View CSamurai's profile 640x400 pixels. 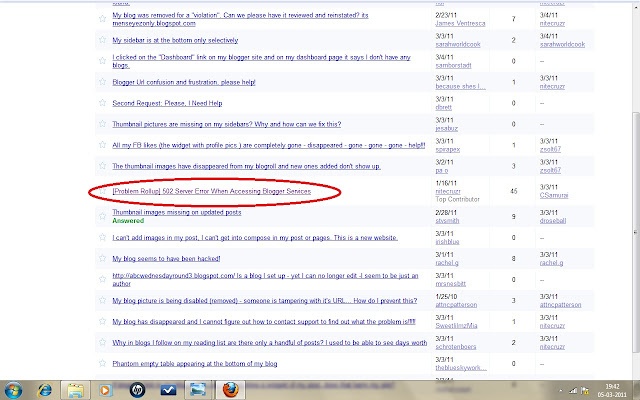554,195
